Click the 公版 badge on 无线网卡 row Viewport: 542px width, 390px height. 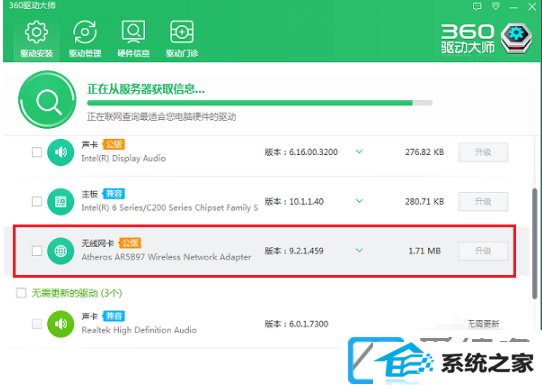(130, 243)
